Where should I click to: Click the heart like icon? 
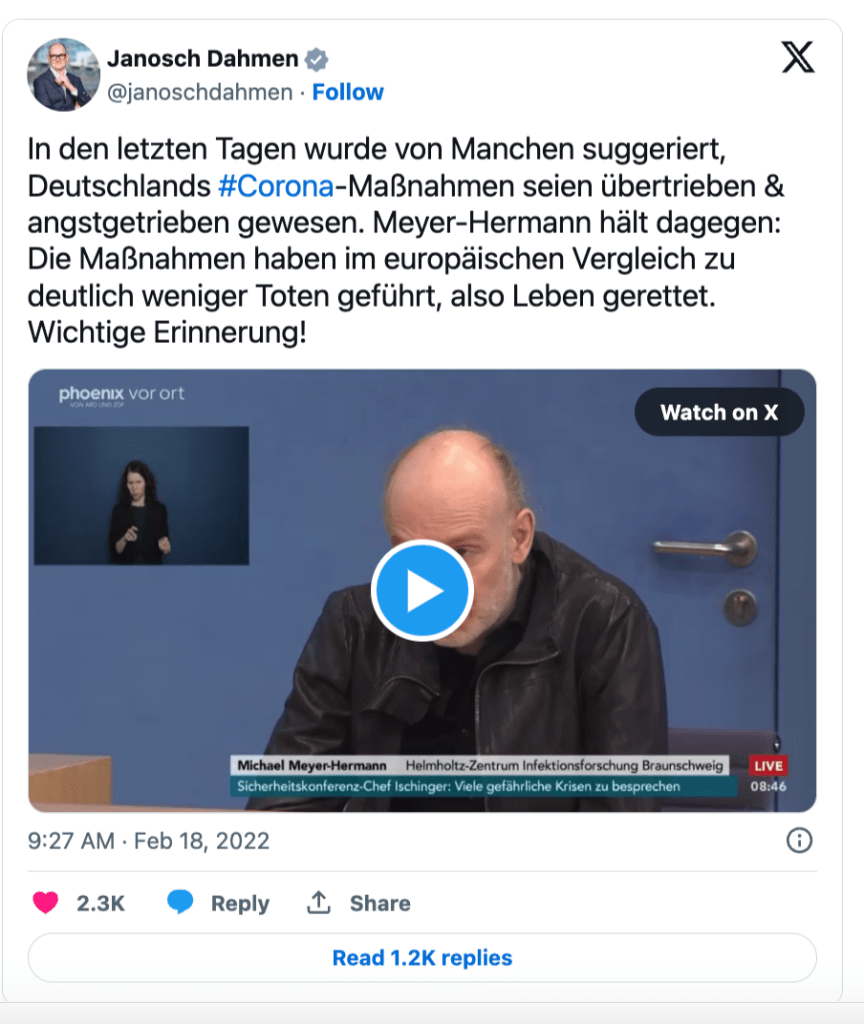[46, 903]
